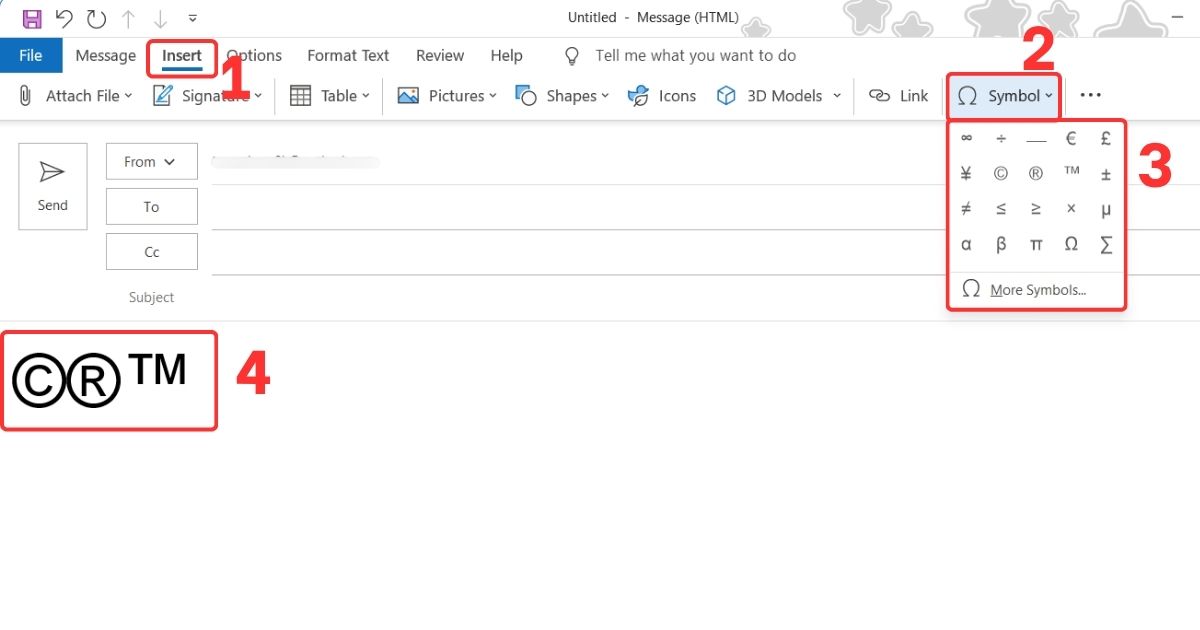1200x630 pixels.
Task: Click More Symbols in the Symbol menu
Action: coord(1036,289)
